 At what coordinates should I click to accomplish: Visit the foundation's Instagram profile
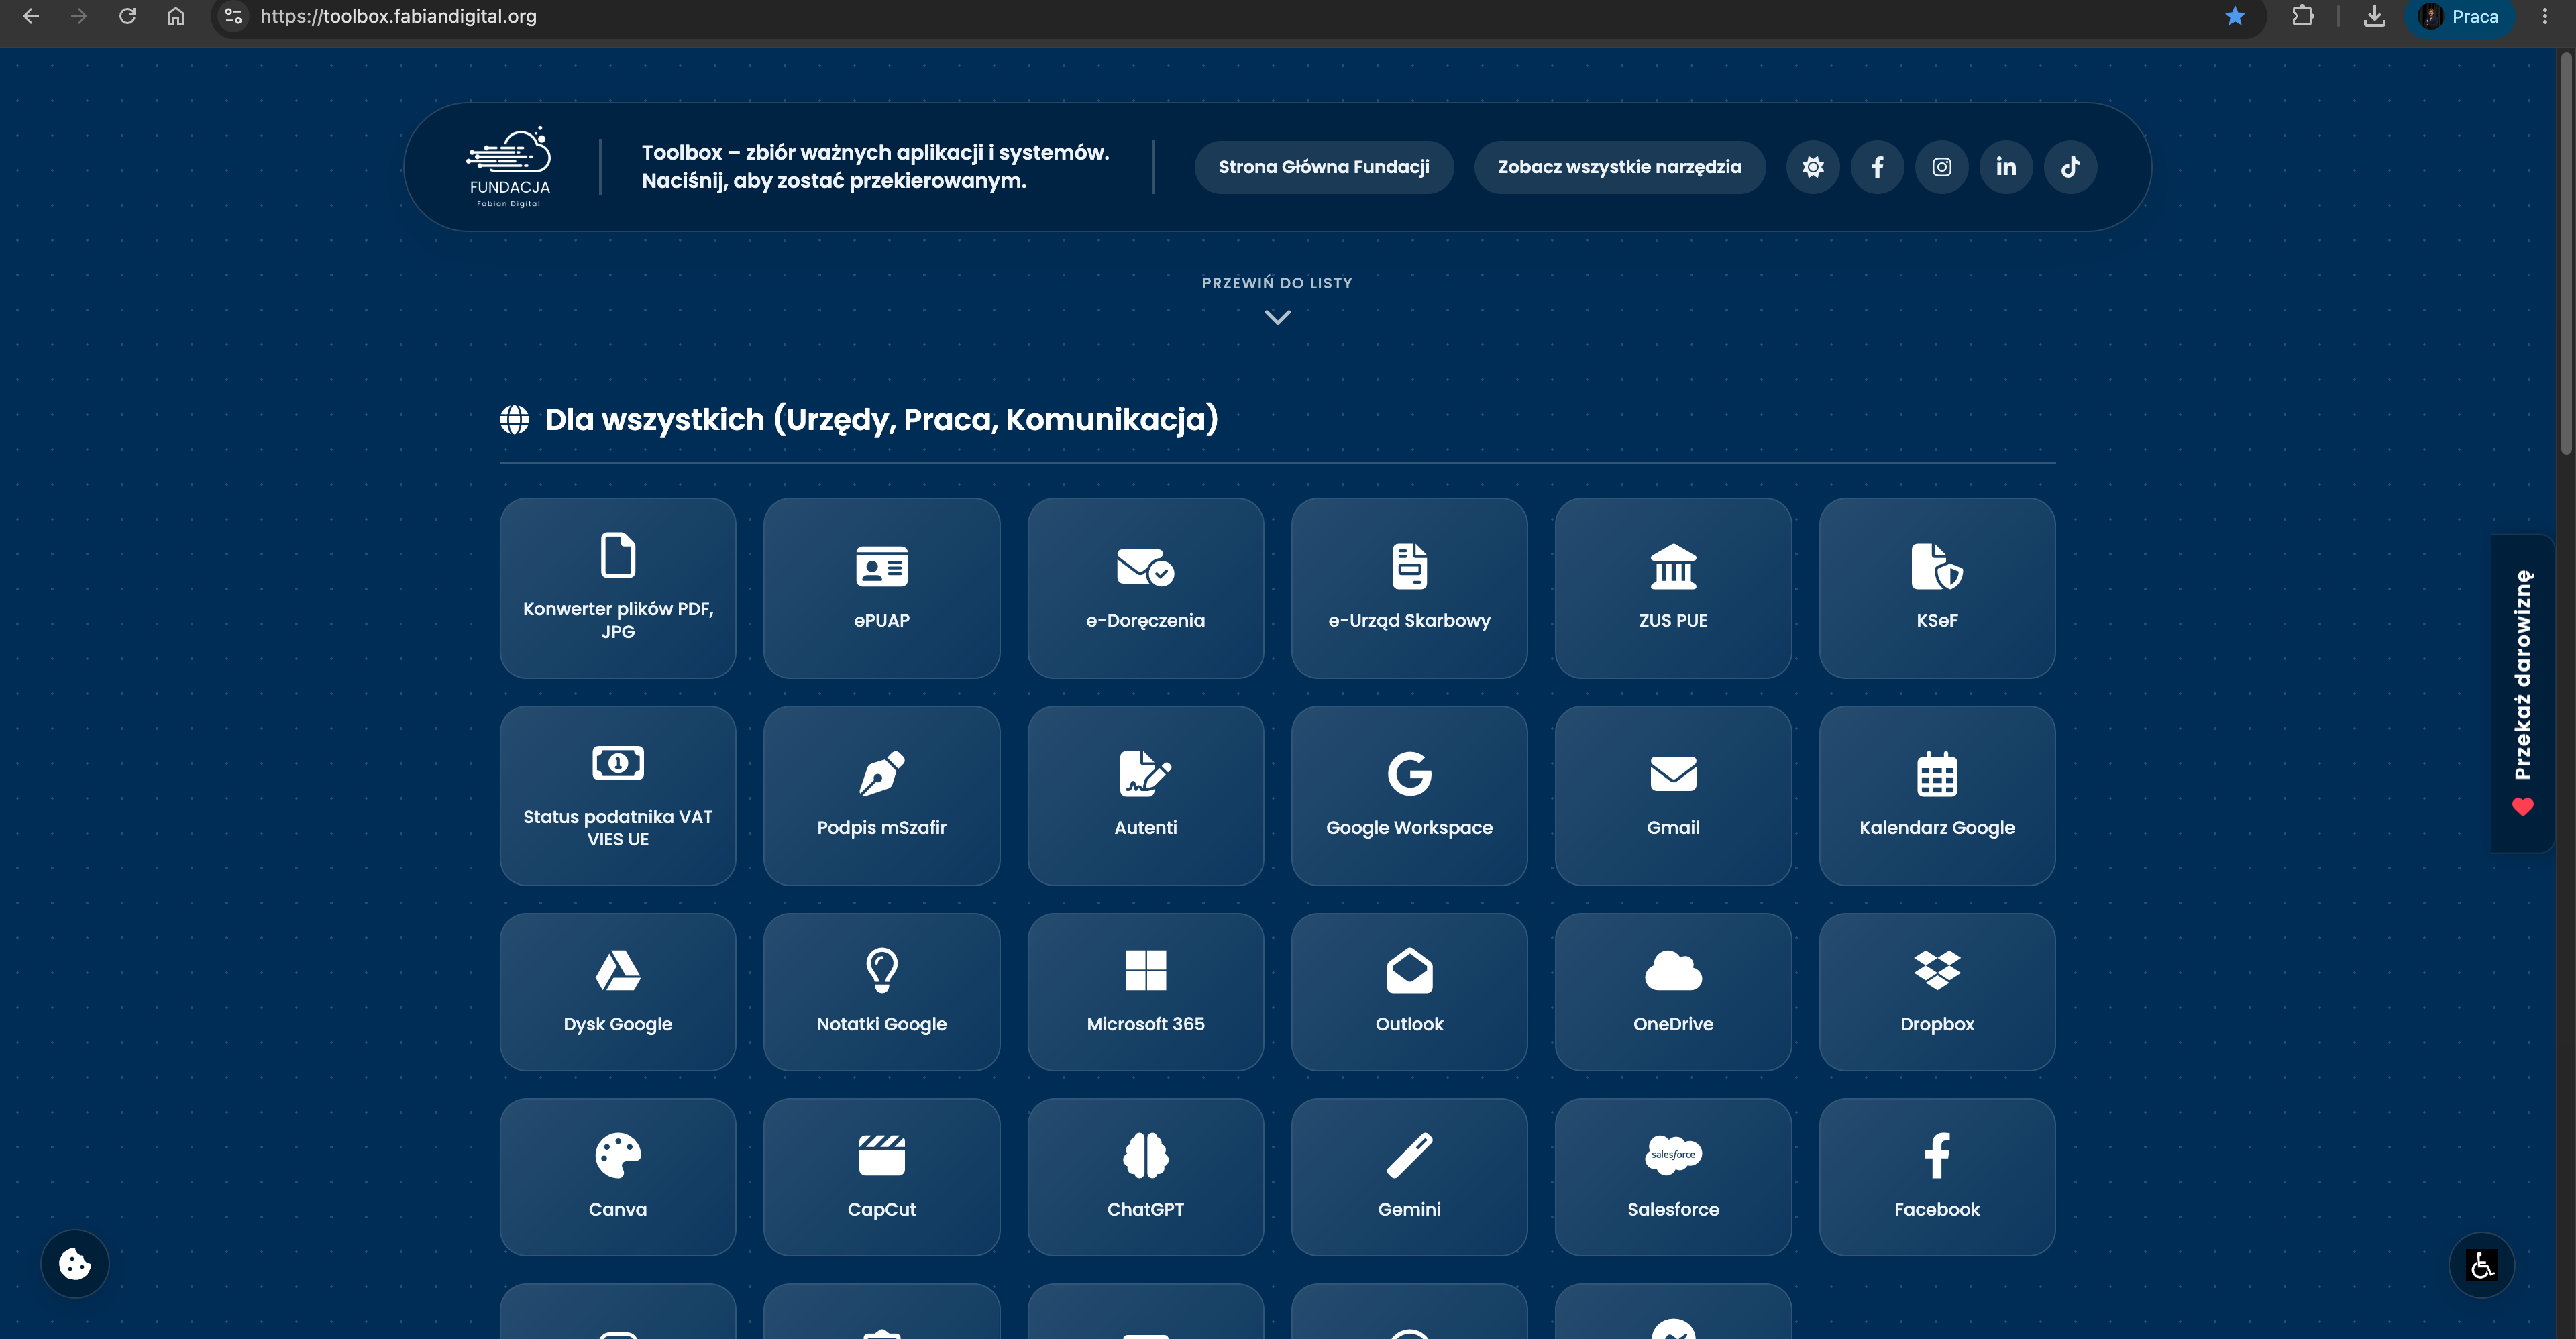1941,167
